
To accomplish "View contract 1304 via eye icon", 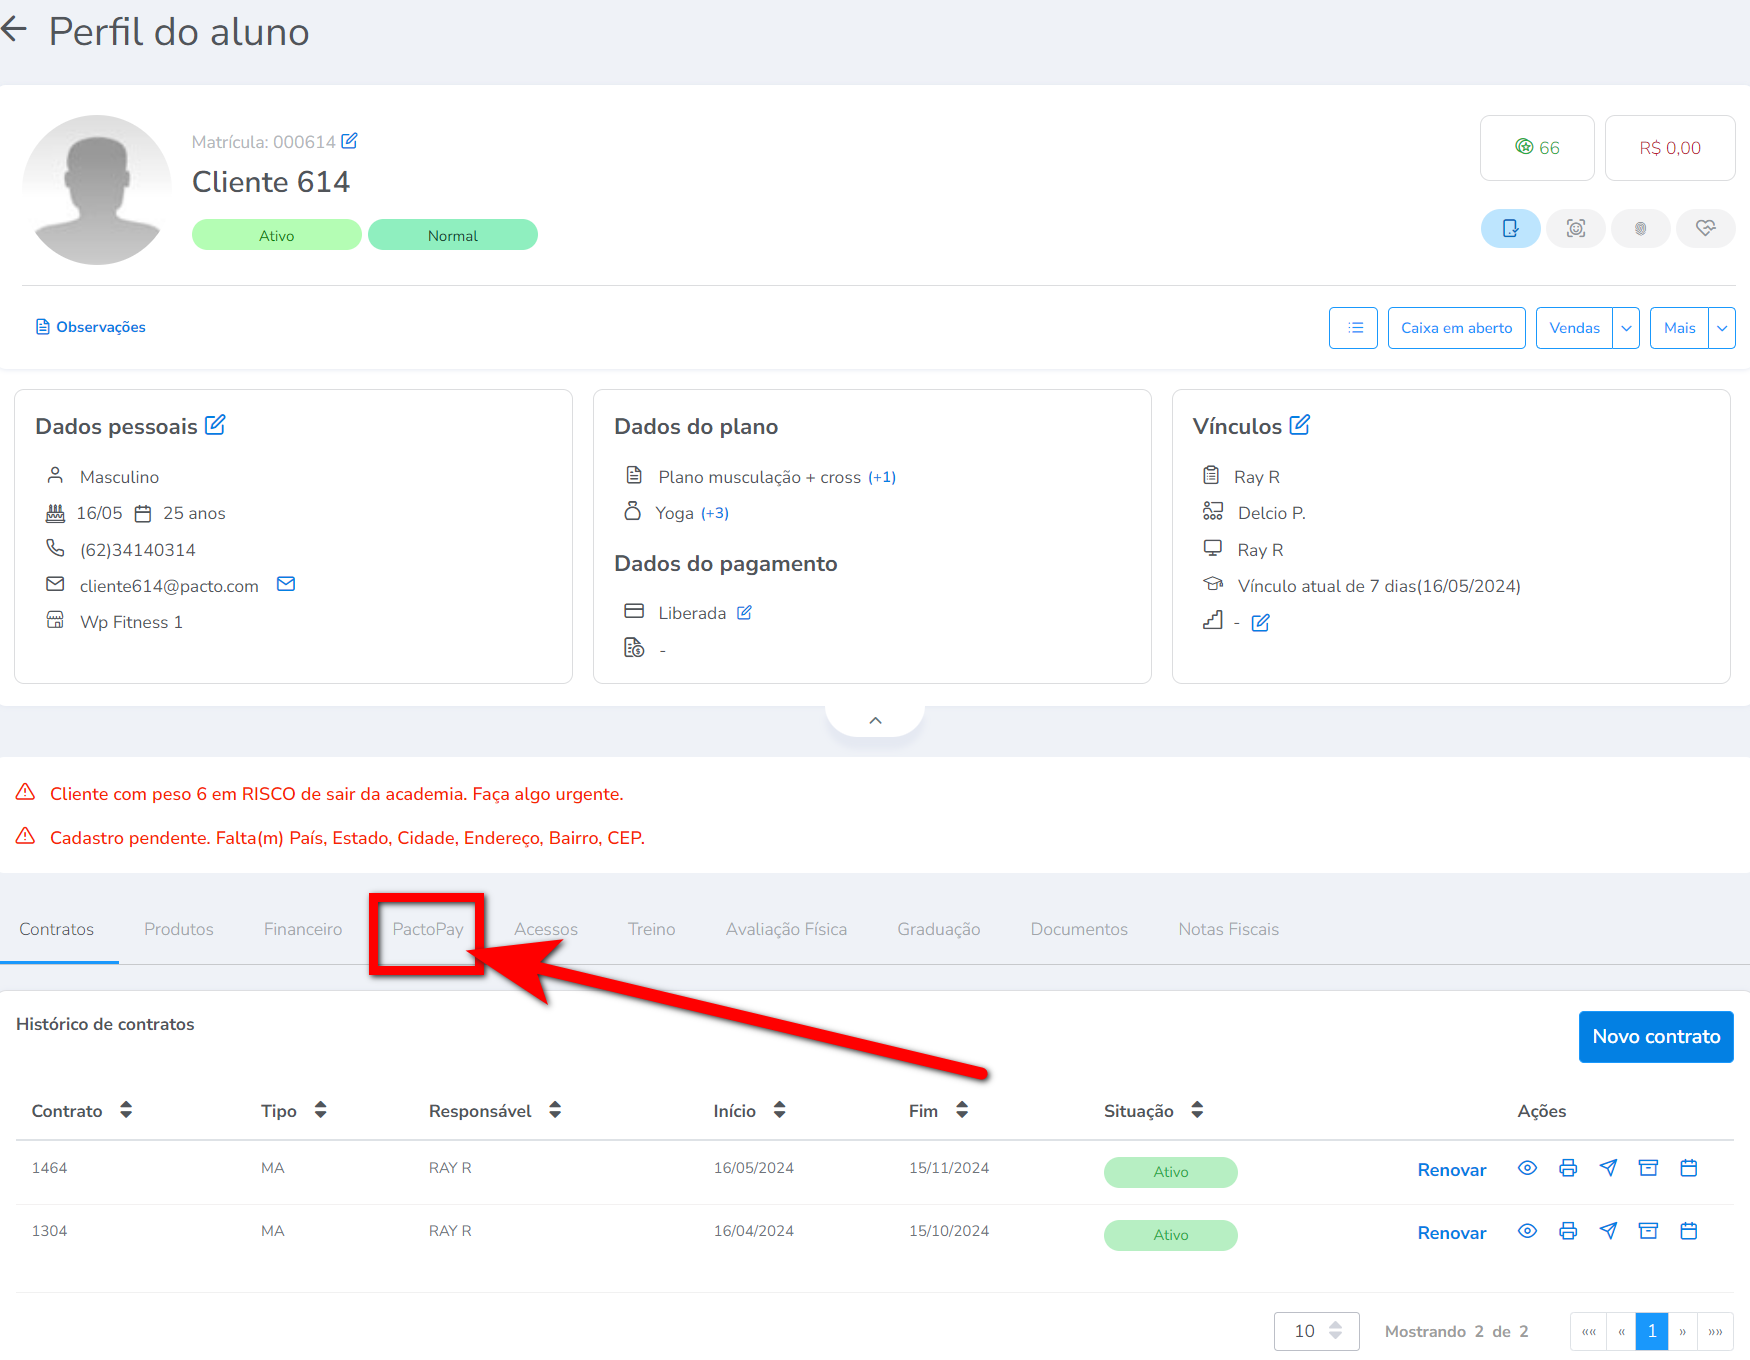I will pos(1527,1231).
